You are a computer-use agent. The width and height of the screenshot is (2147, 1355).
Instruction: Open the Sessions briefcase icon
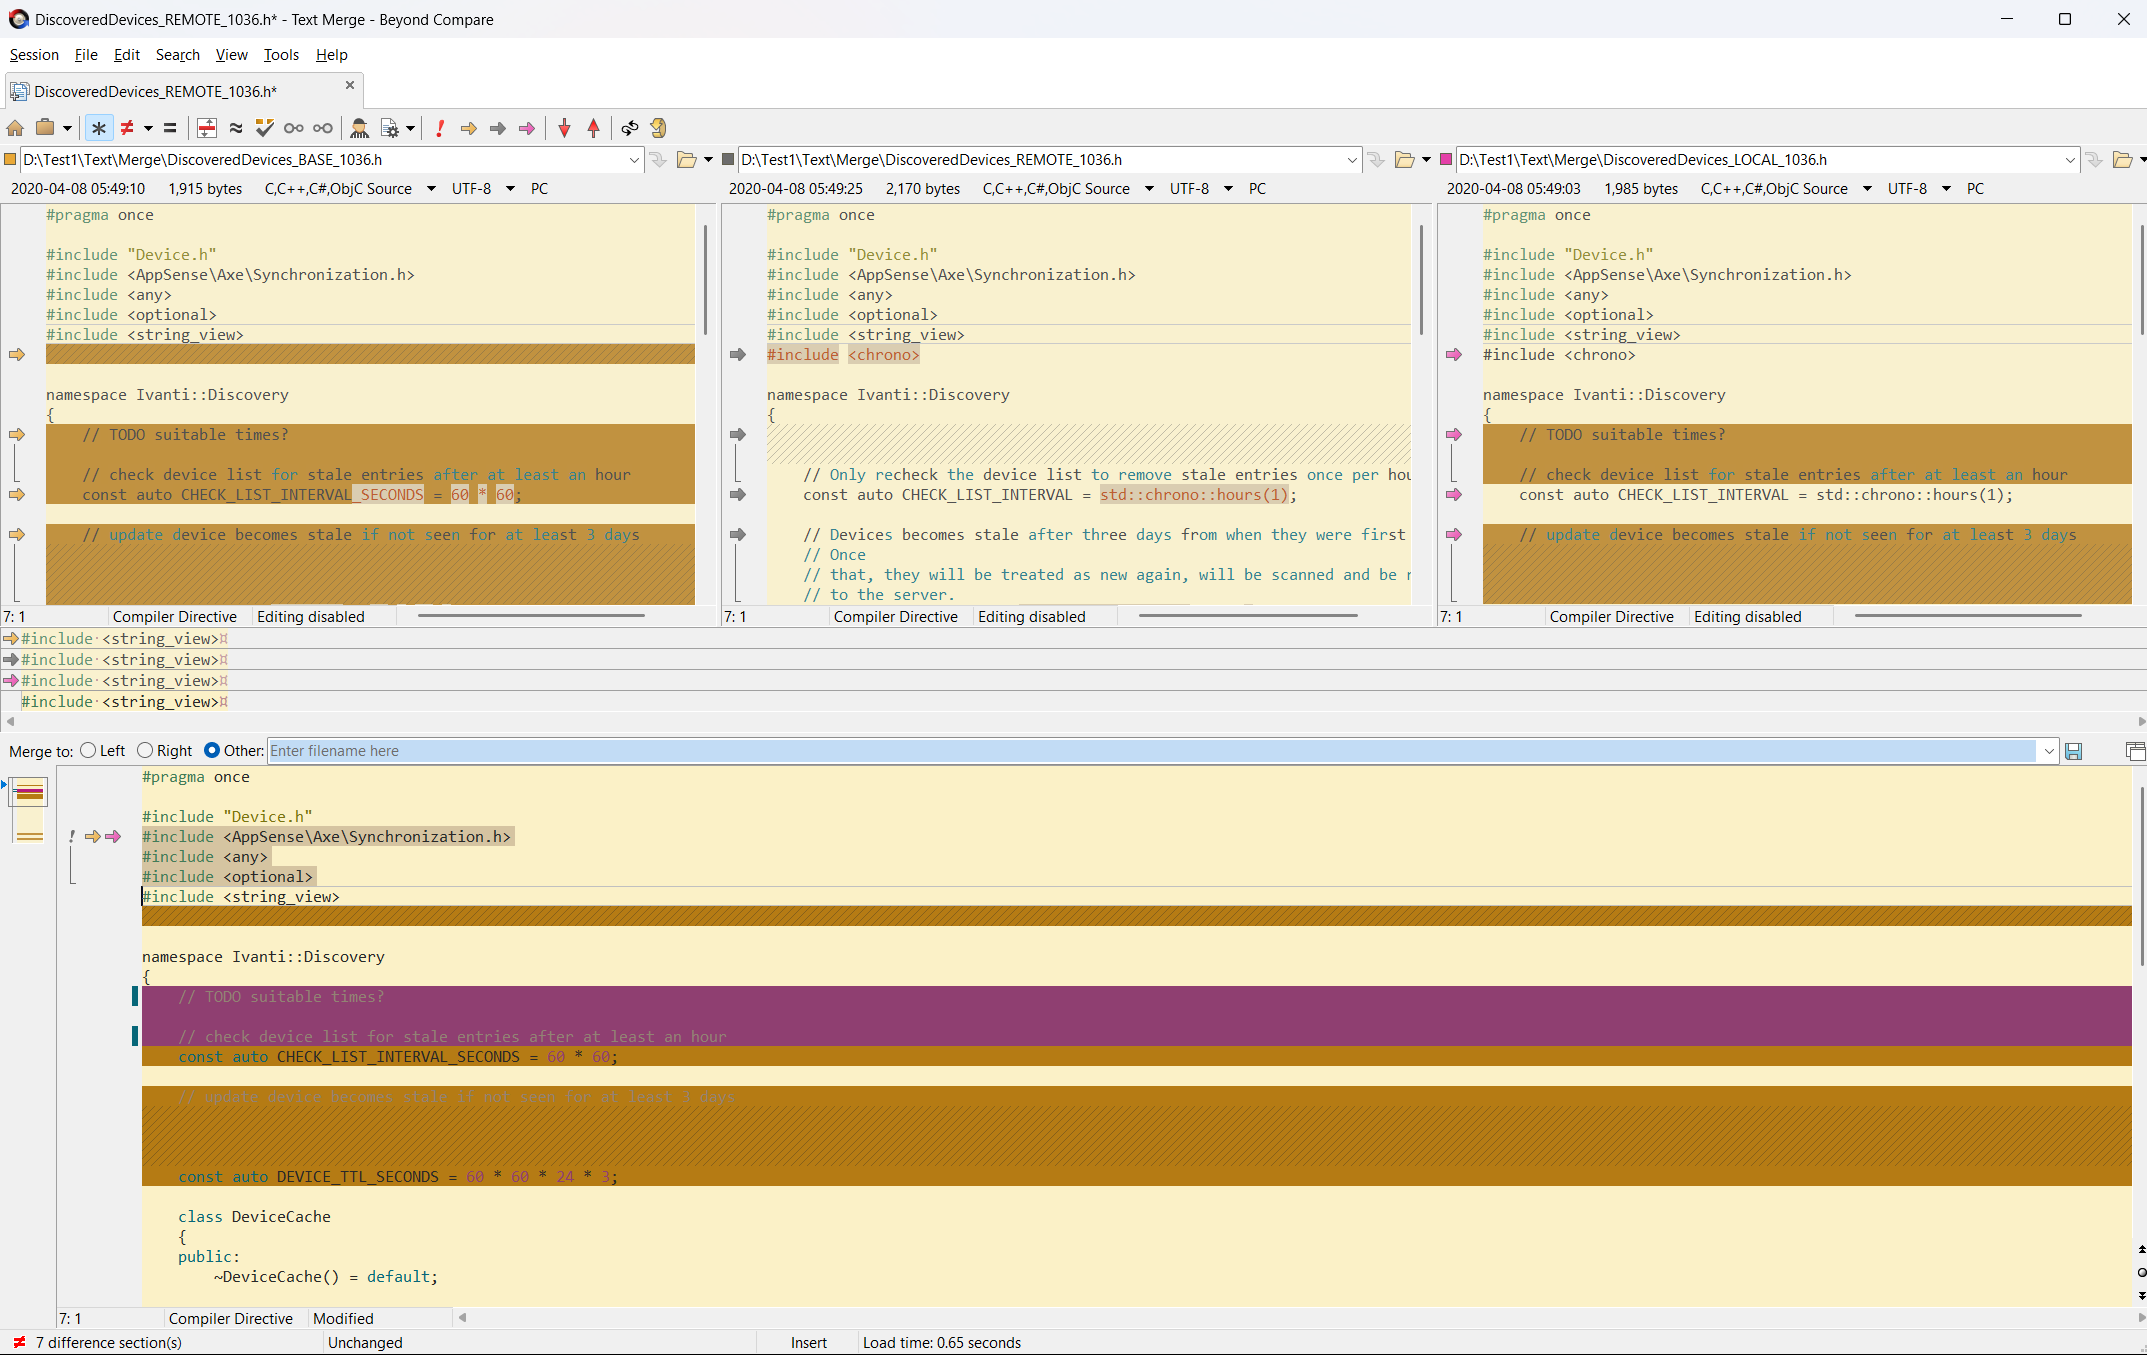(45, 128)
